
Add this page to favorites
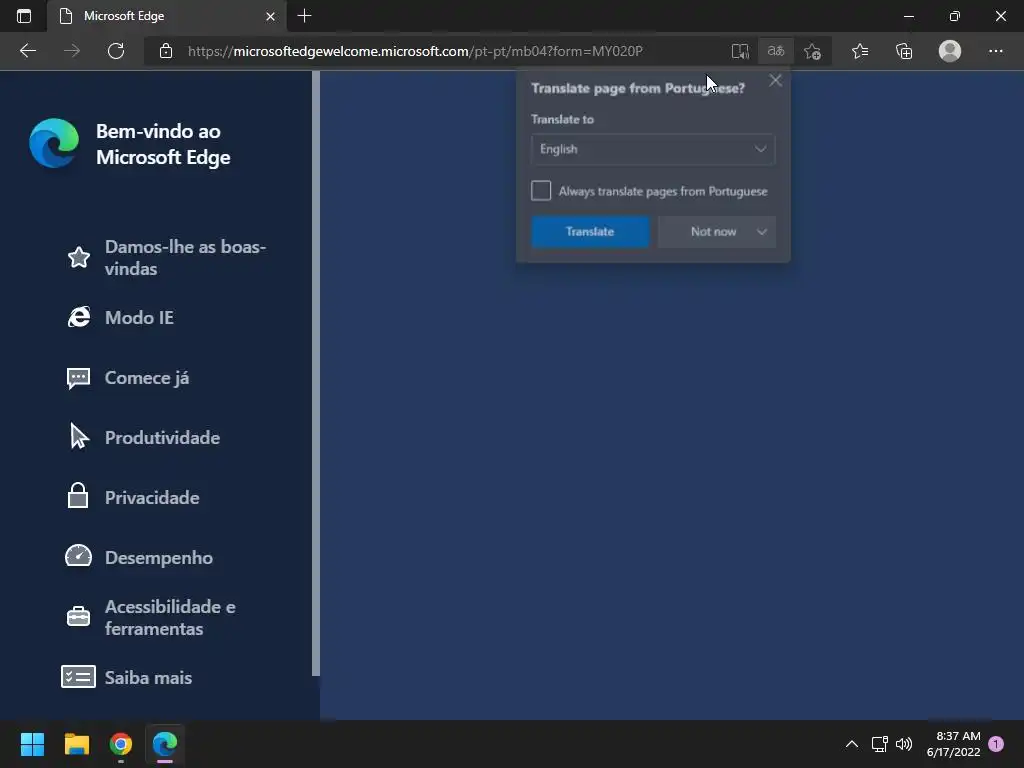(812, 51)
